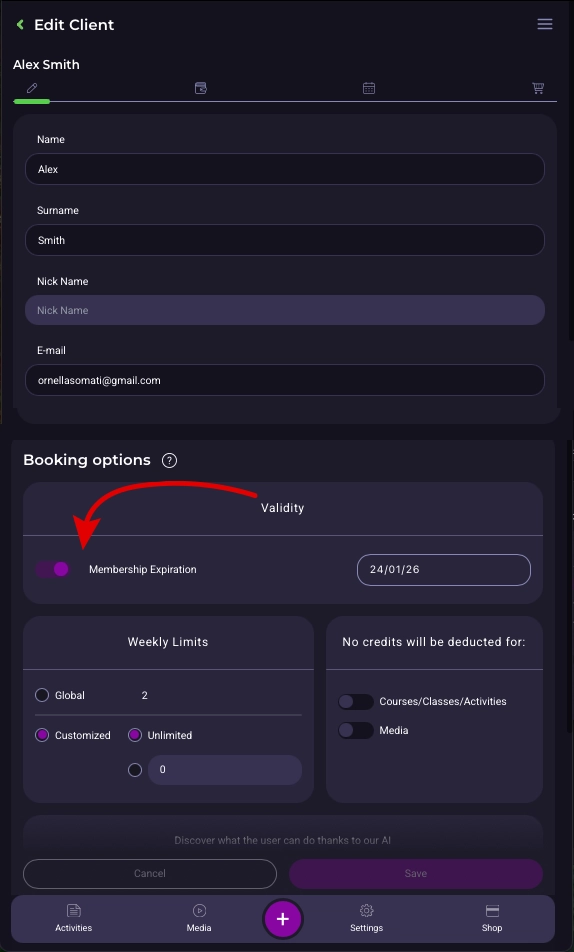
Task: Click the Booking options help icon
Action: [169, 460]
